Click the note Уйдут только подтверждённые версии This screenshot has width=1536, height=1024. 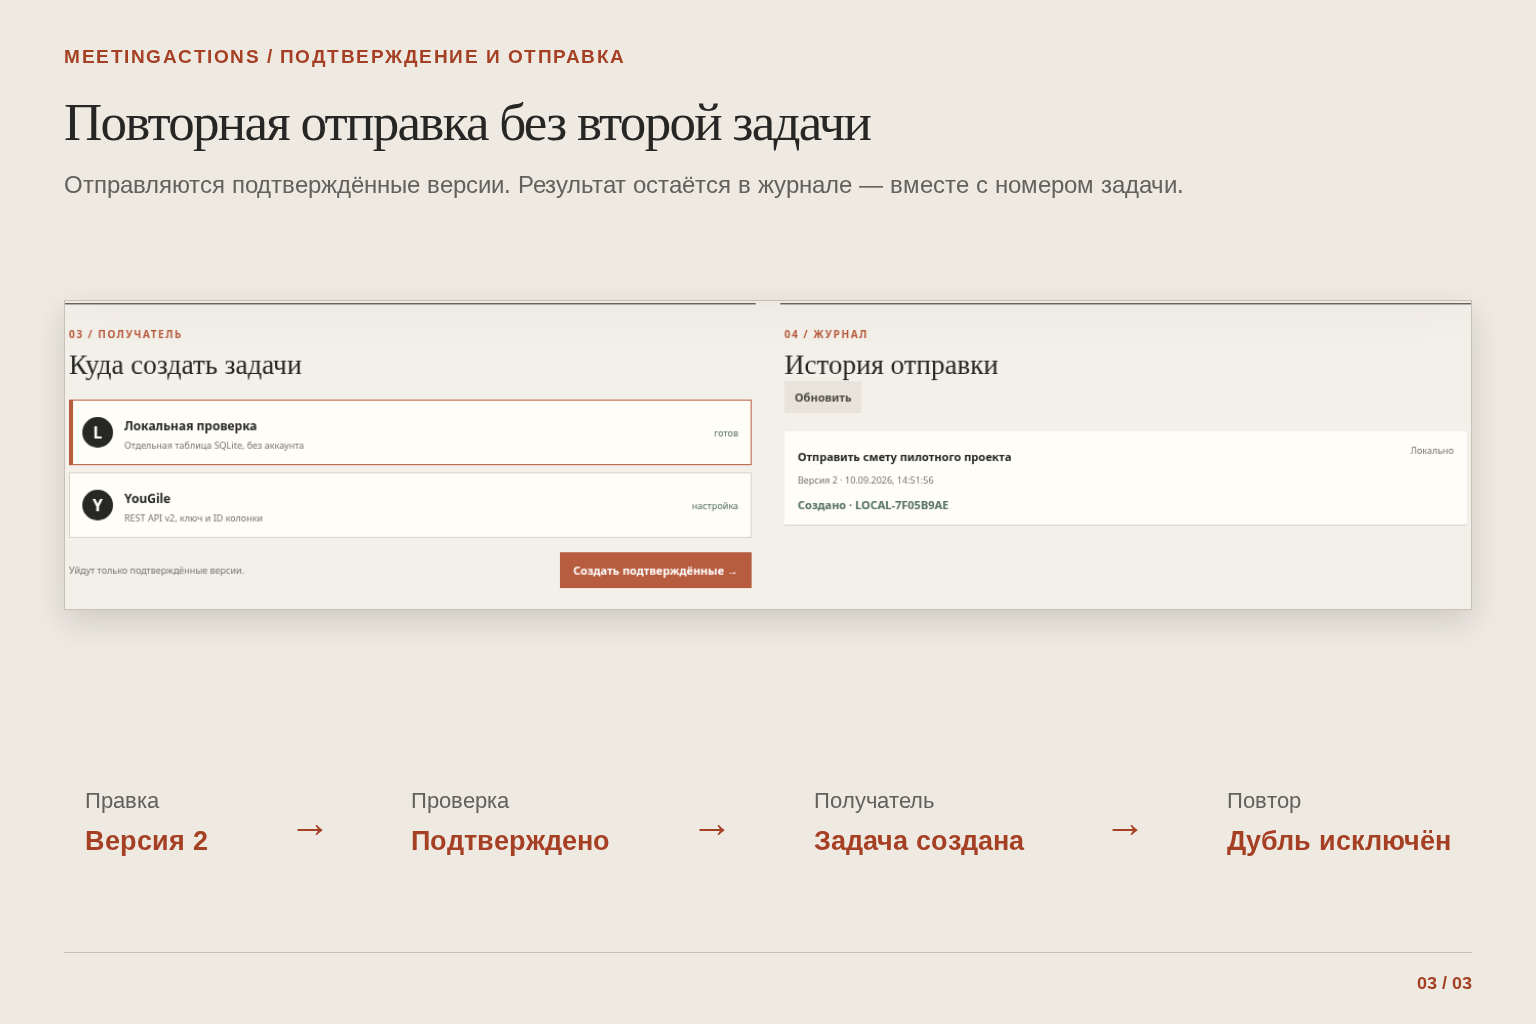click(x=156, y=571)
